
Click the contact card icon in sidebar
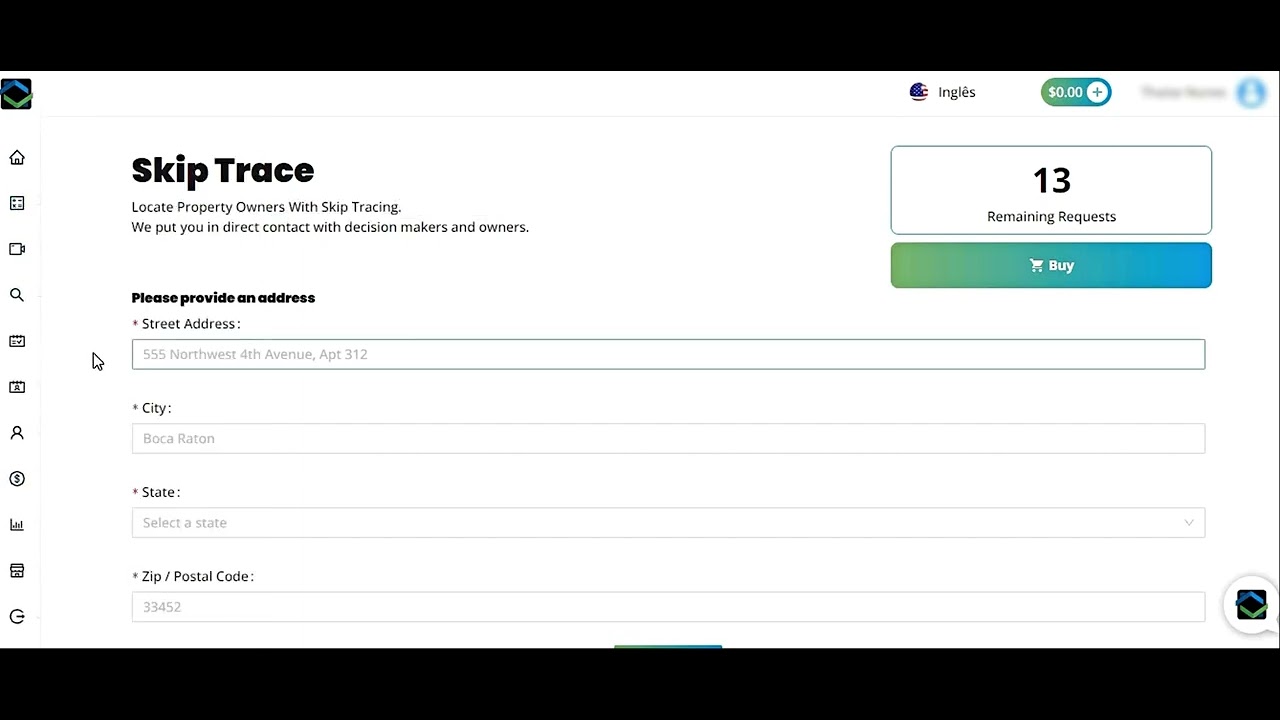(17, 387)
